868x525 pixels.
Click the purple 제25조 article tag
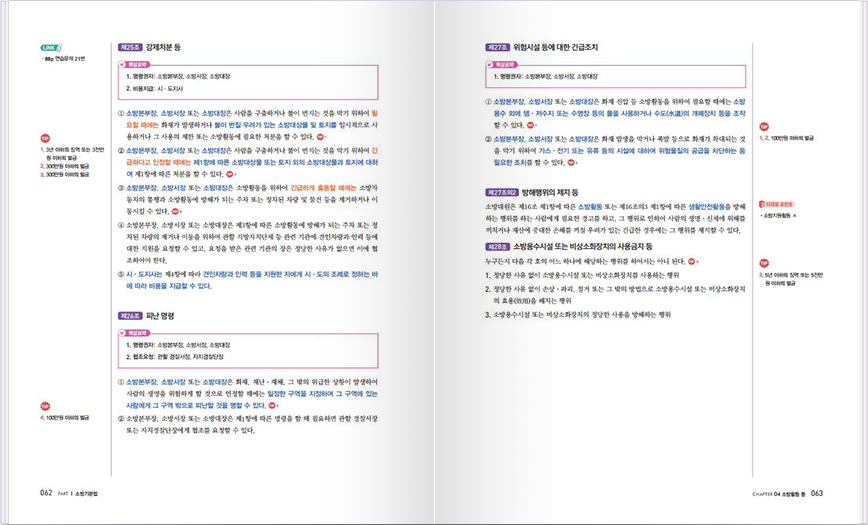(130, 47)
